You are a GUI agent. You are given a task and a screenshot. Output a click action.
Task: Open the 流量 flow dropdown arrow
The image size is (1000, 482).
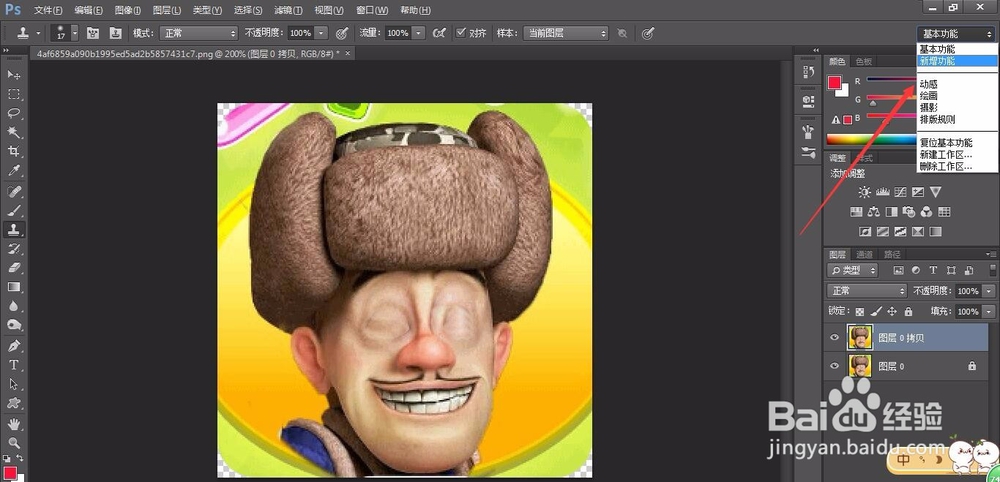(419, 33)
